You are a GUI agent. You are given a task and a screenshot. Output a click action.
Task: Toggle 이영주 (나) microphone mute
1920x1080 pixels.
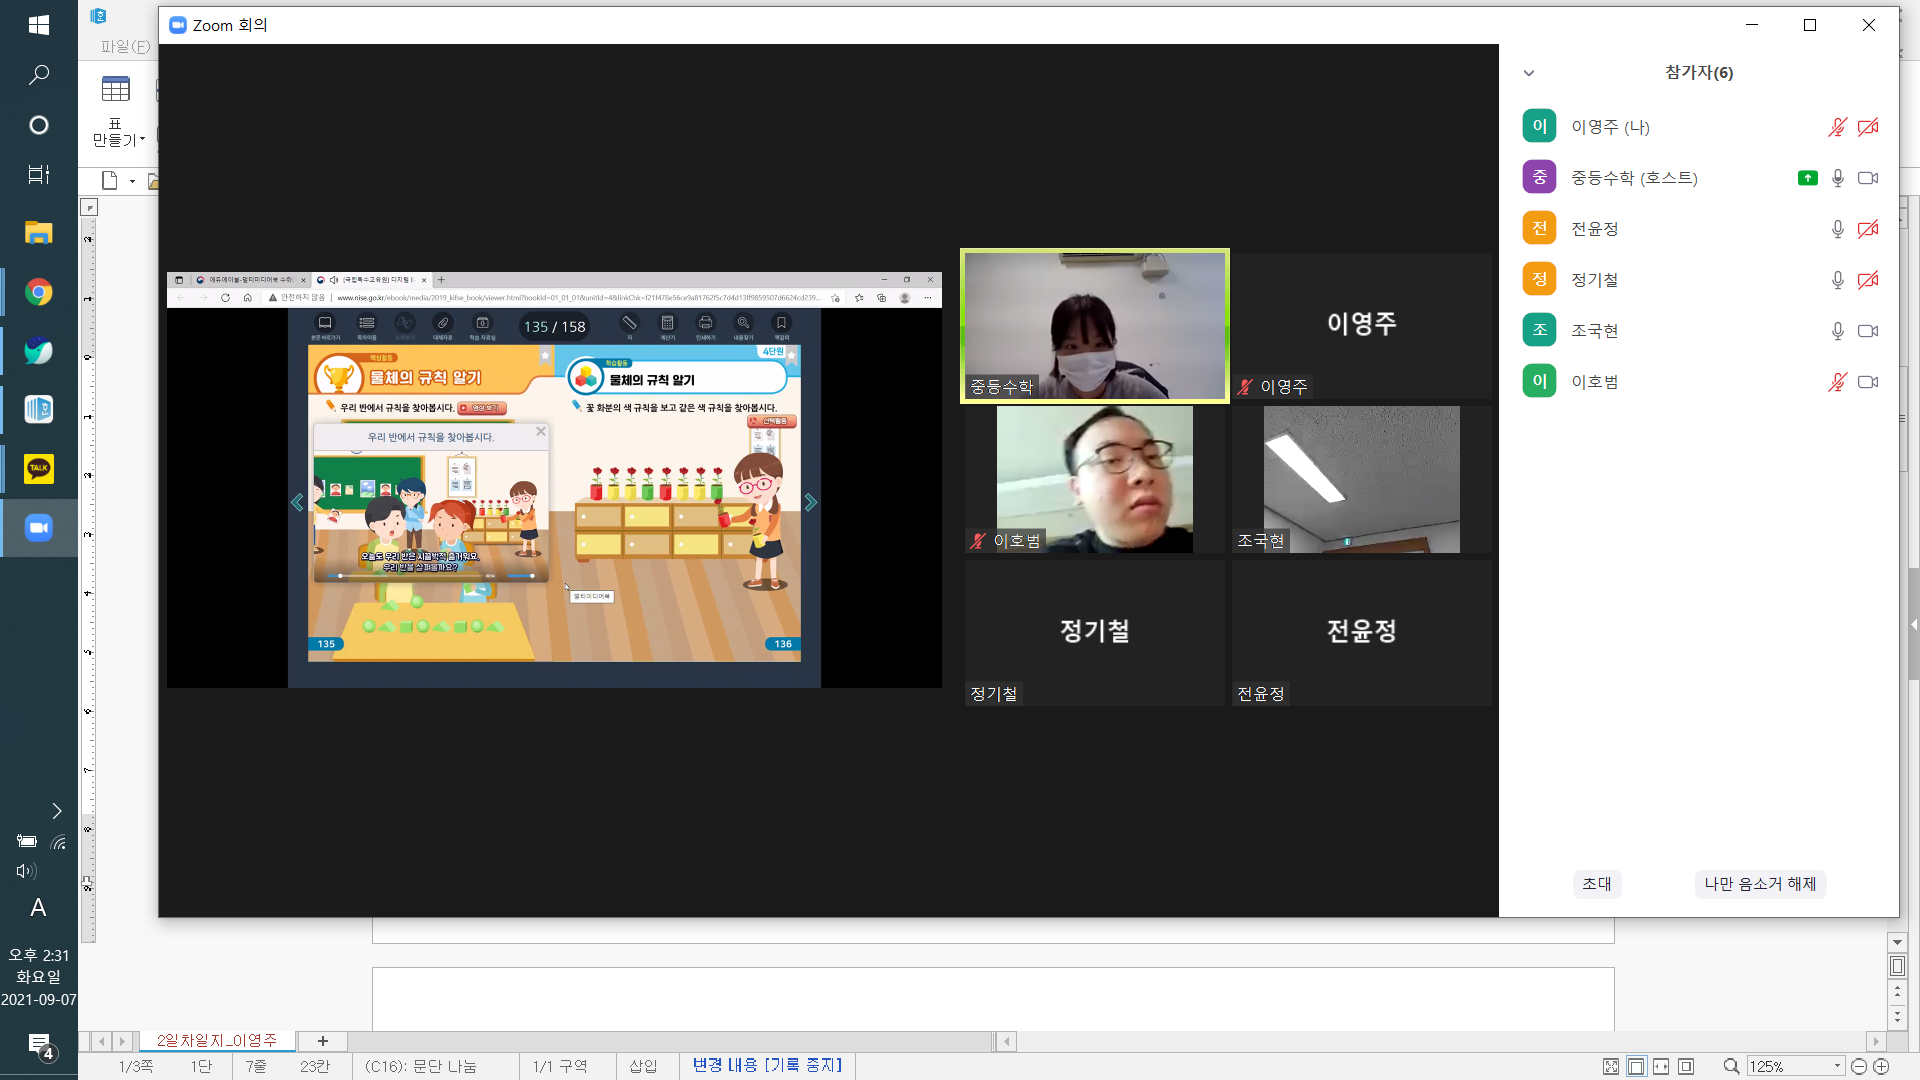point(1837,127)
